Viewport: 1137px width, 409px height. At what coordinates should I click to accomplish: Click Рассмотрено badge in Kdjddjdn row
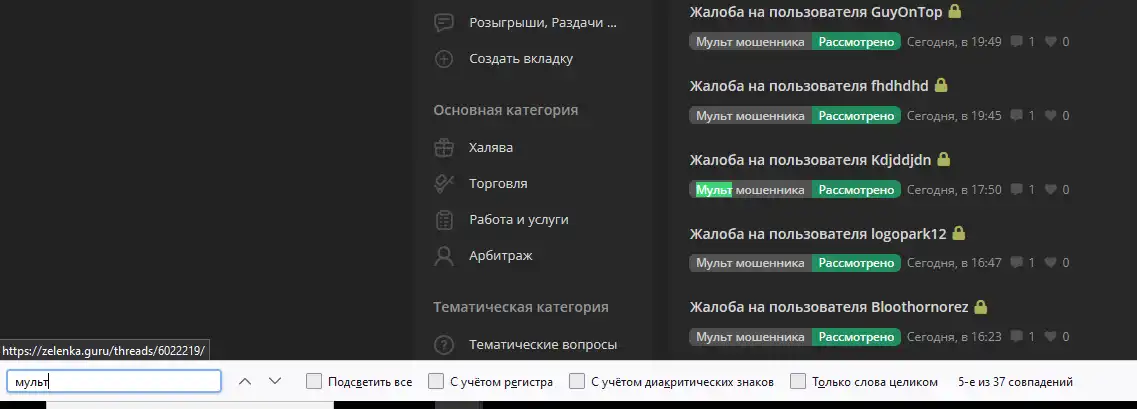pos(856,189)
